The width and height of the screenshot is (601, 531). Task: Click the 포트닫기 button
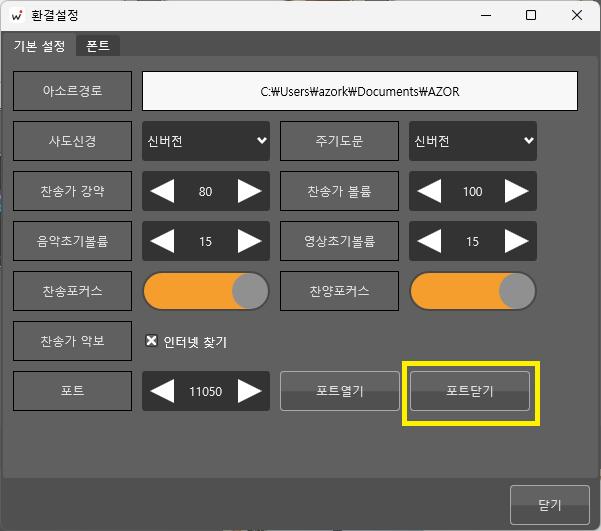click(470, 391)
